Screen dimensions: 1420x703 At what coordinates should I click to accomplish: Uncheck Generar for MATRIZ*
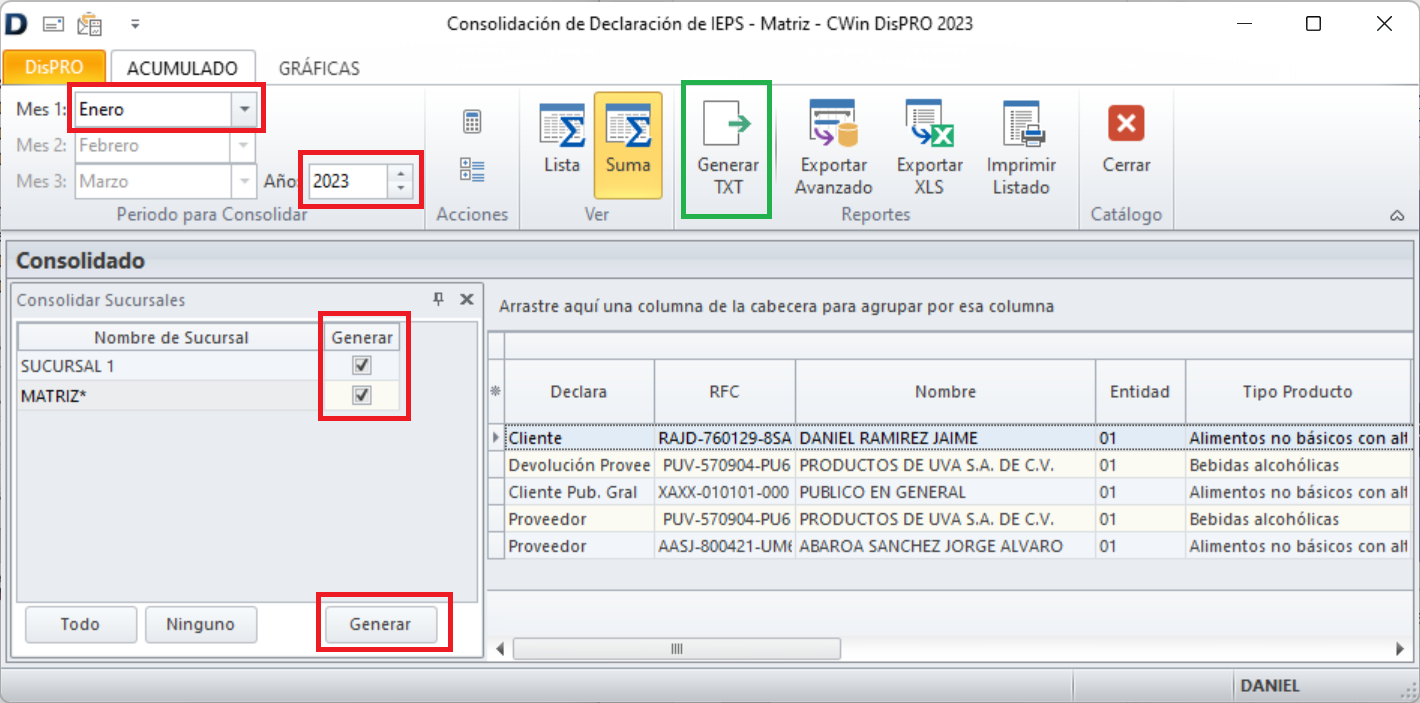coord(363,395)
